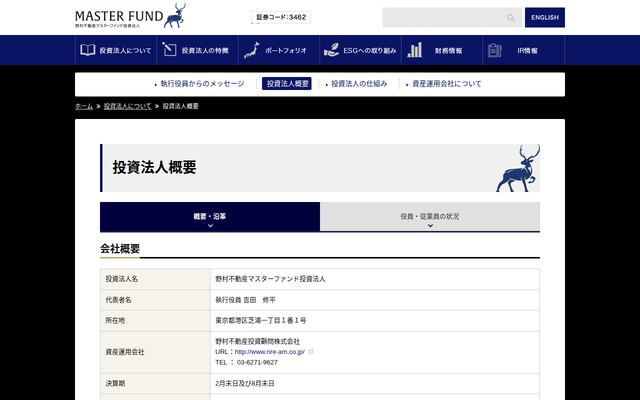Click the open book icon in navigation
This screenshot has width=640, height=400.
pos(88,50)
